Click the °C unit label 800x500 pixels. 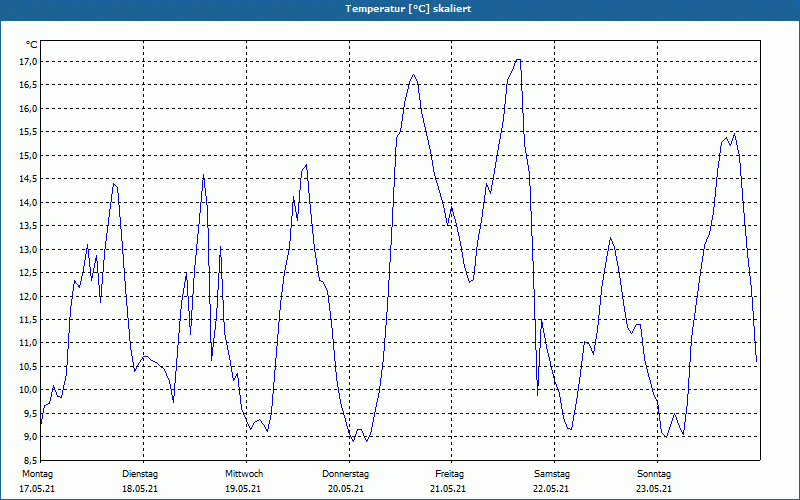(32, 45)
